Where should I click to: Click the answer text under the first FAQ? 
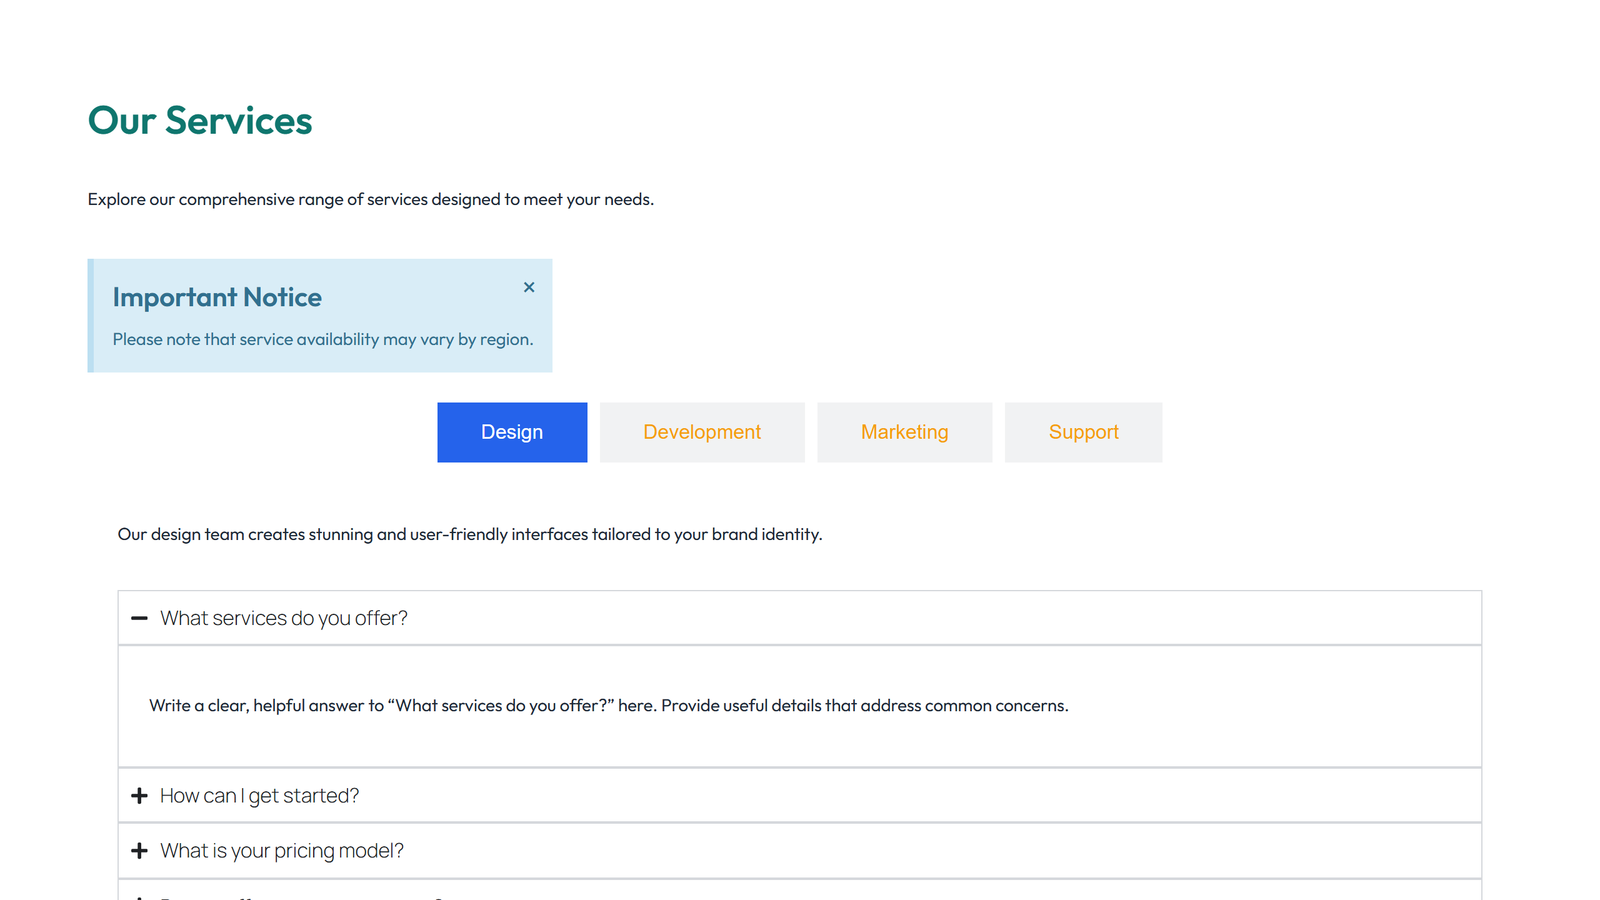[608, 705]
